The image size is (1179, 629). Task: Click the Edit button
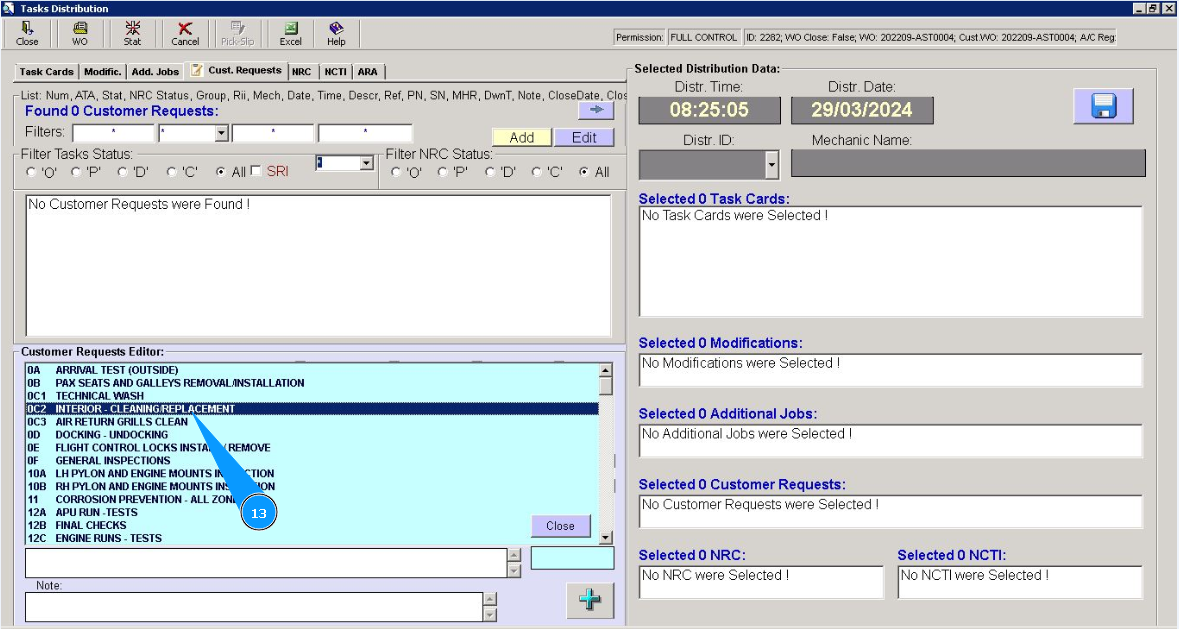point(584,138)
